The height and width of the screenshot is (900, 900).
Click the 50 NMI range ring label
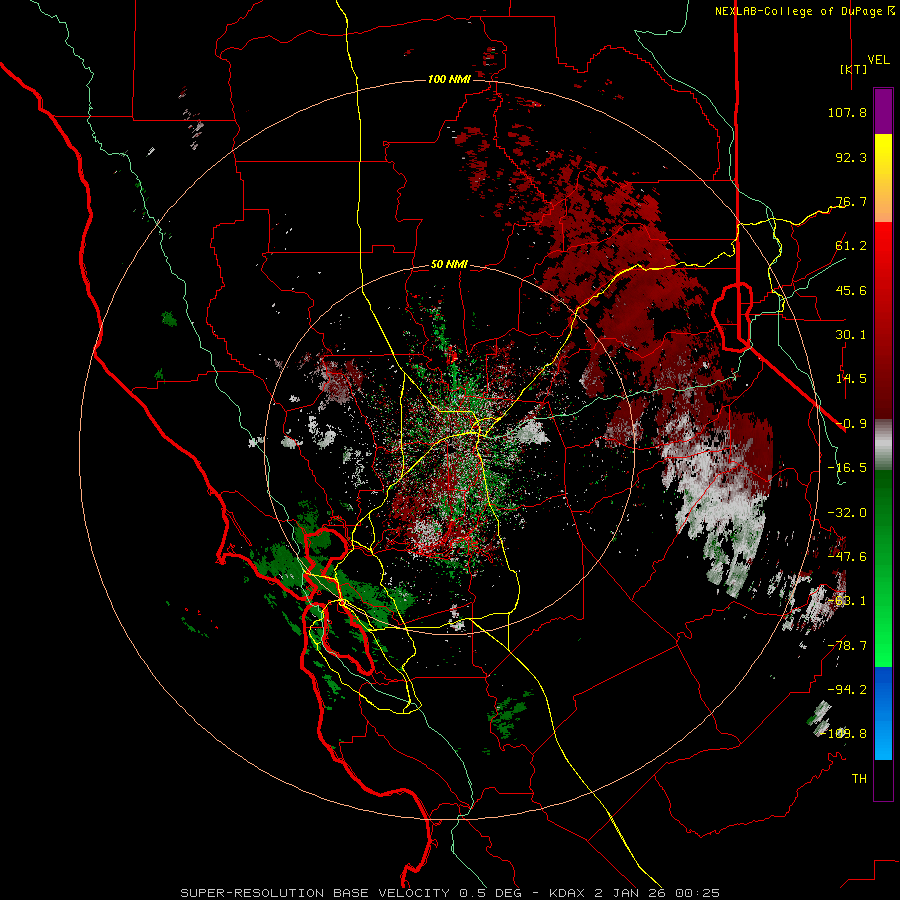(x=449, y=265)
